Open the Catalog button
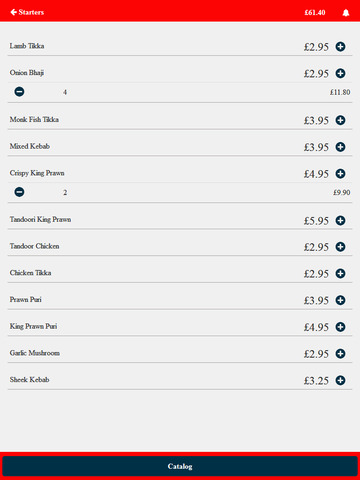The height and width of the screenshot is (480, 360). click(x=180, y=466)
